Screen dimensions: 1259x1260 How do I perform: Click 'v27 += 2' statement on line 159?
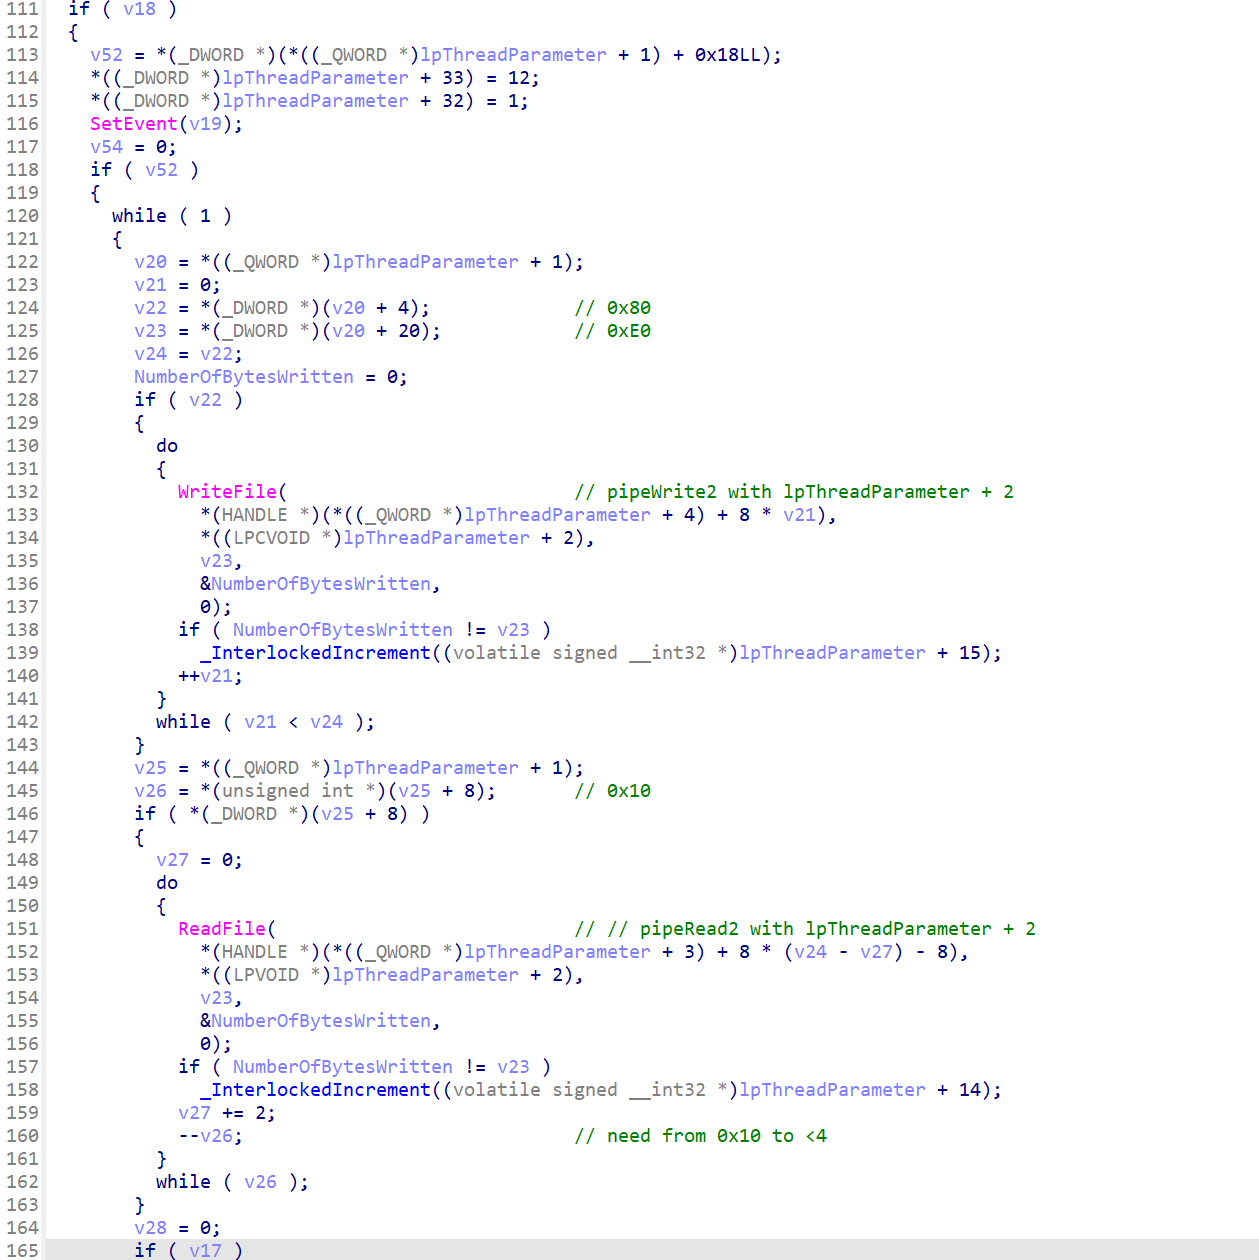click(x=226, y=1113)
